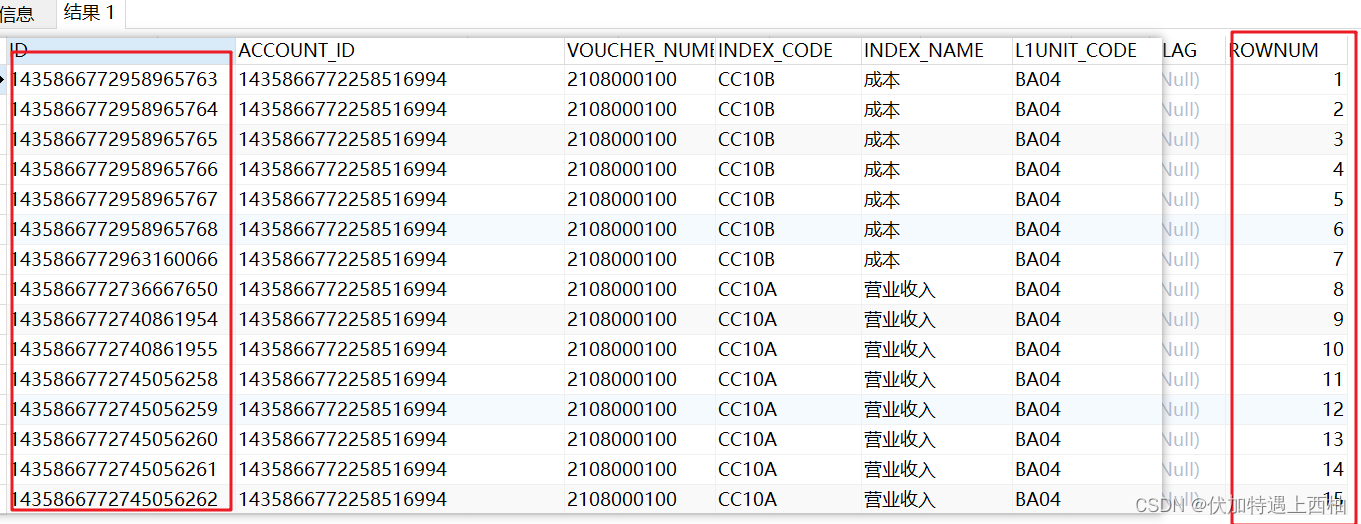Select 2108000100 voucher cell in ROWNUM 11 row
This screenshot has height=524, width=1361.
[640, 379]
